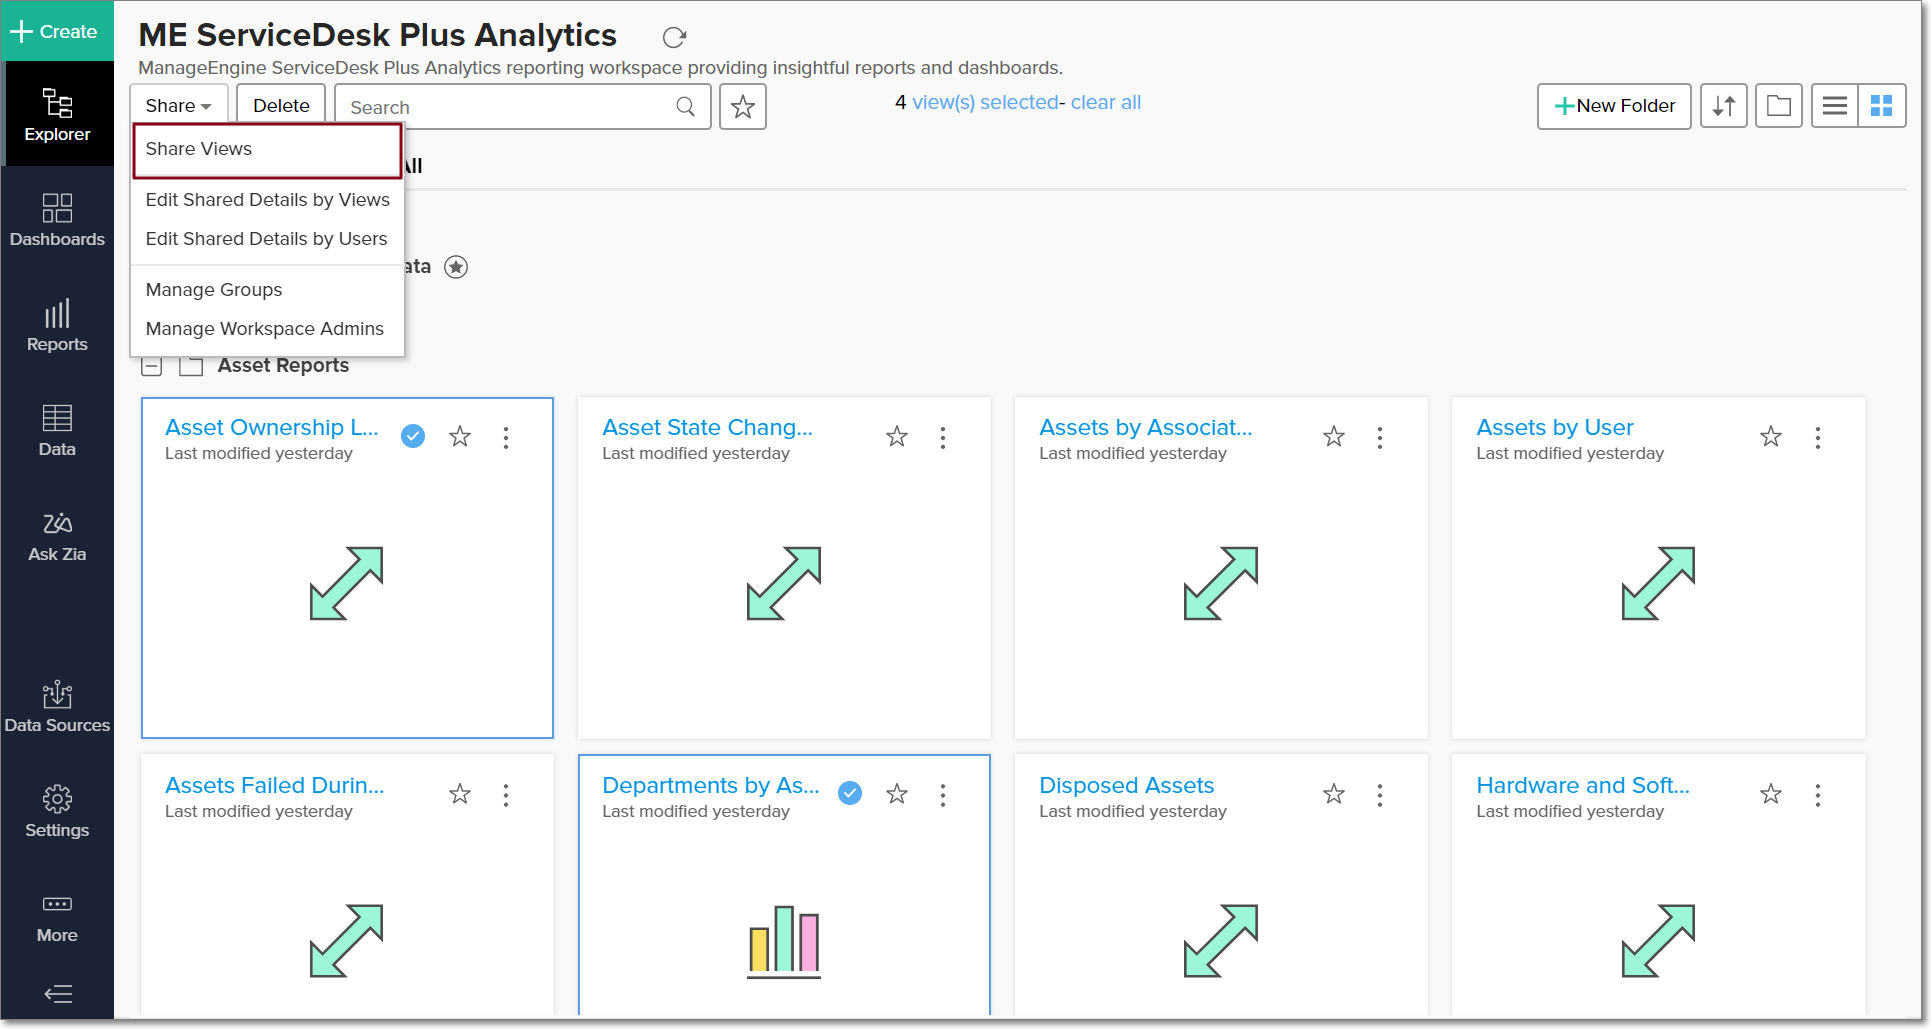1931x1029 pixels.
Task: Click the sort order icon
Action: pos(1723,106)
